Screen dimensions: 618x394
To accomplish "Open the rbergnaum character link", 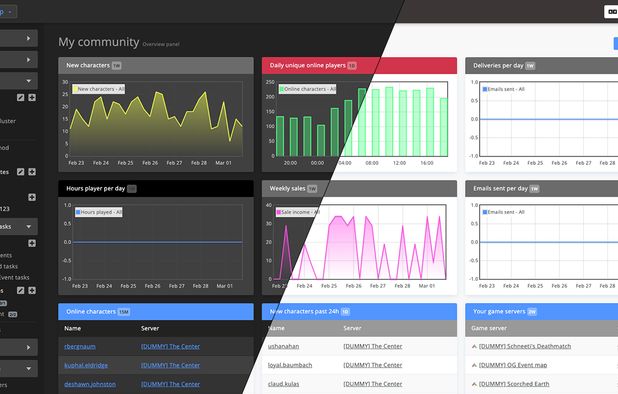I will pos(80,346).
